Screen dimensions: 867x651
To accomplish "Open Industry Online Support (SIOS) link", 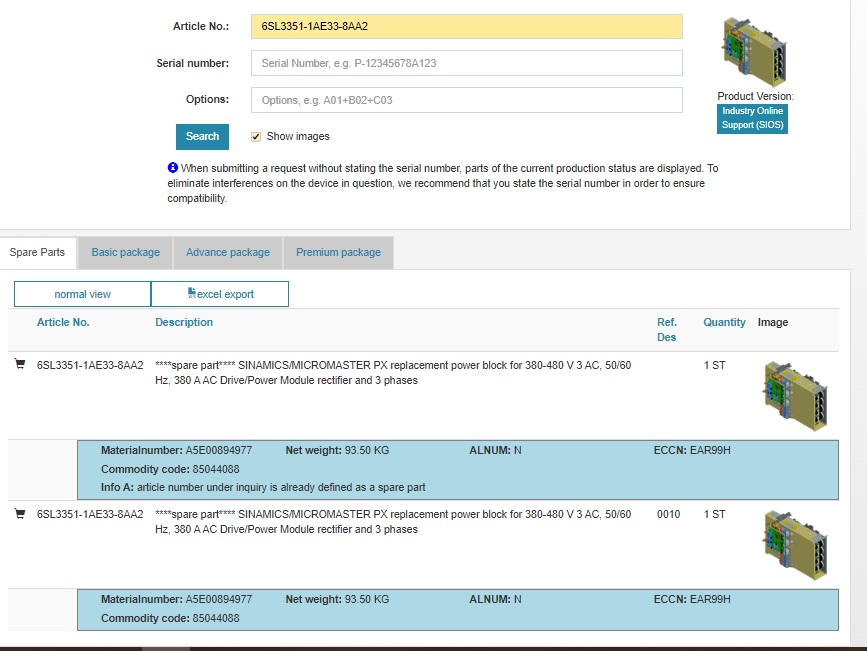I will [753, 118].
